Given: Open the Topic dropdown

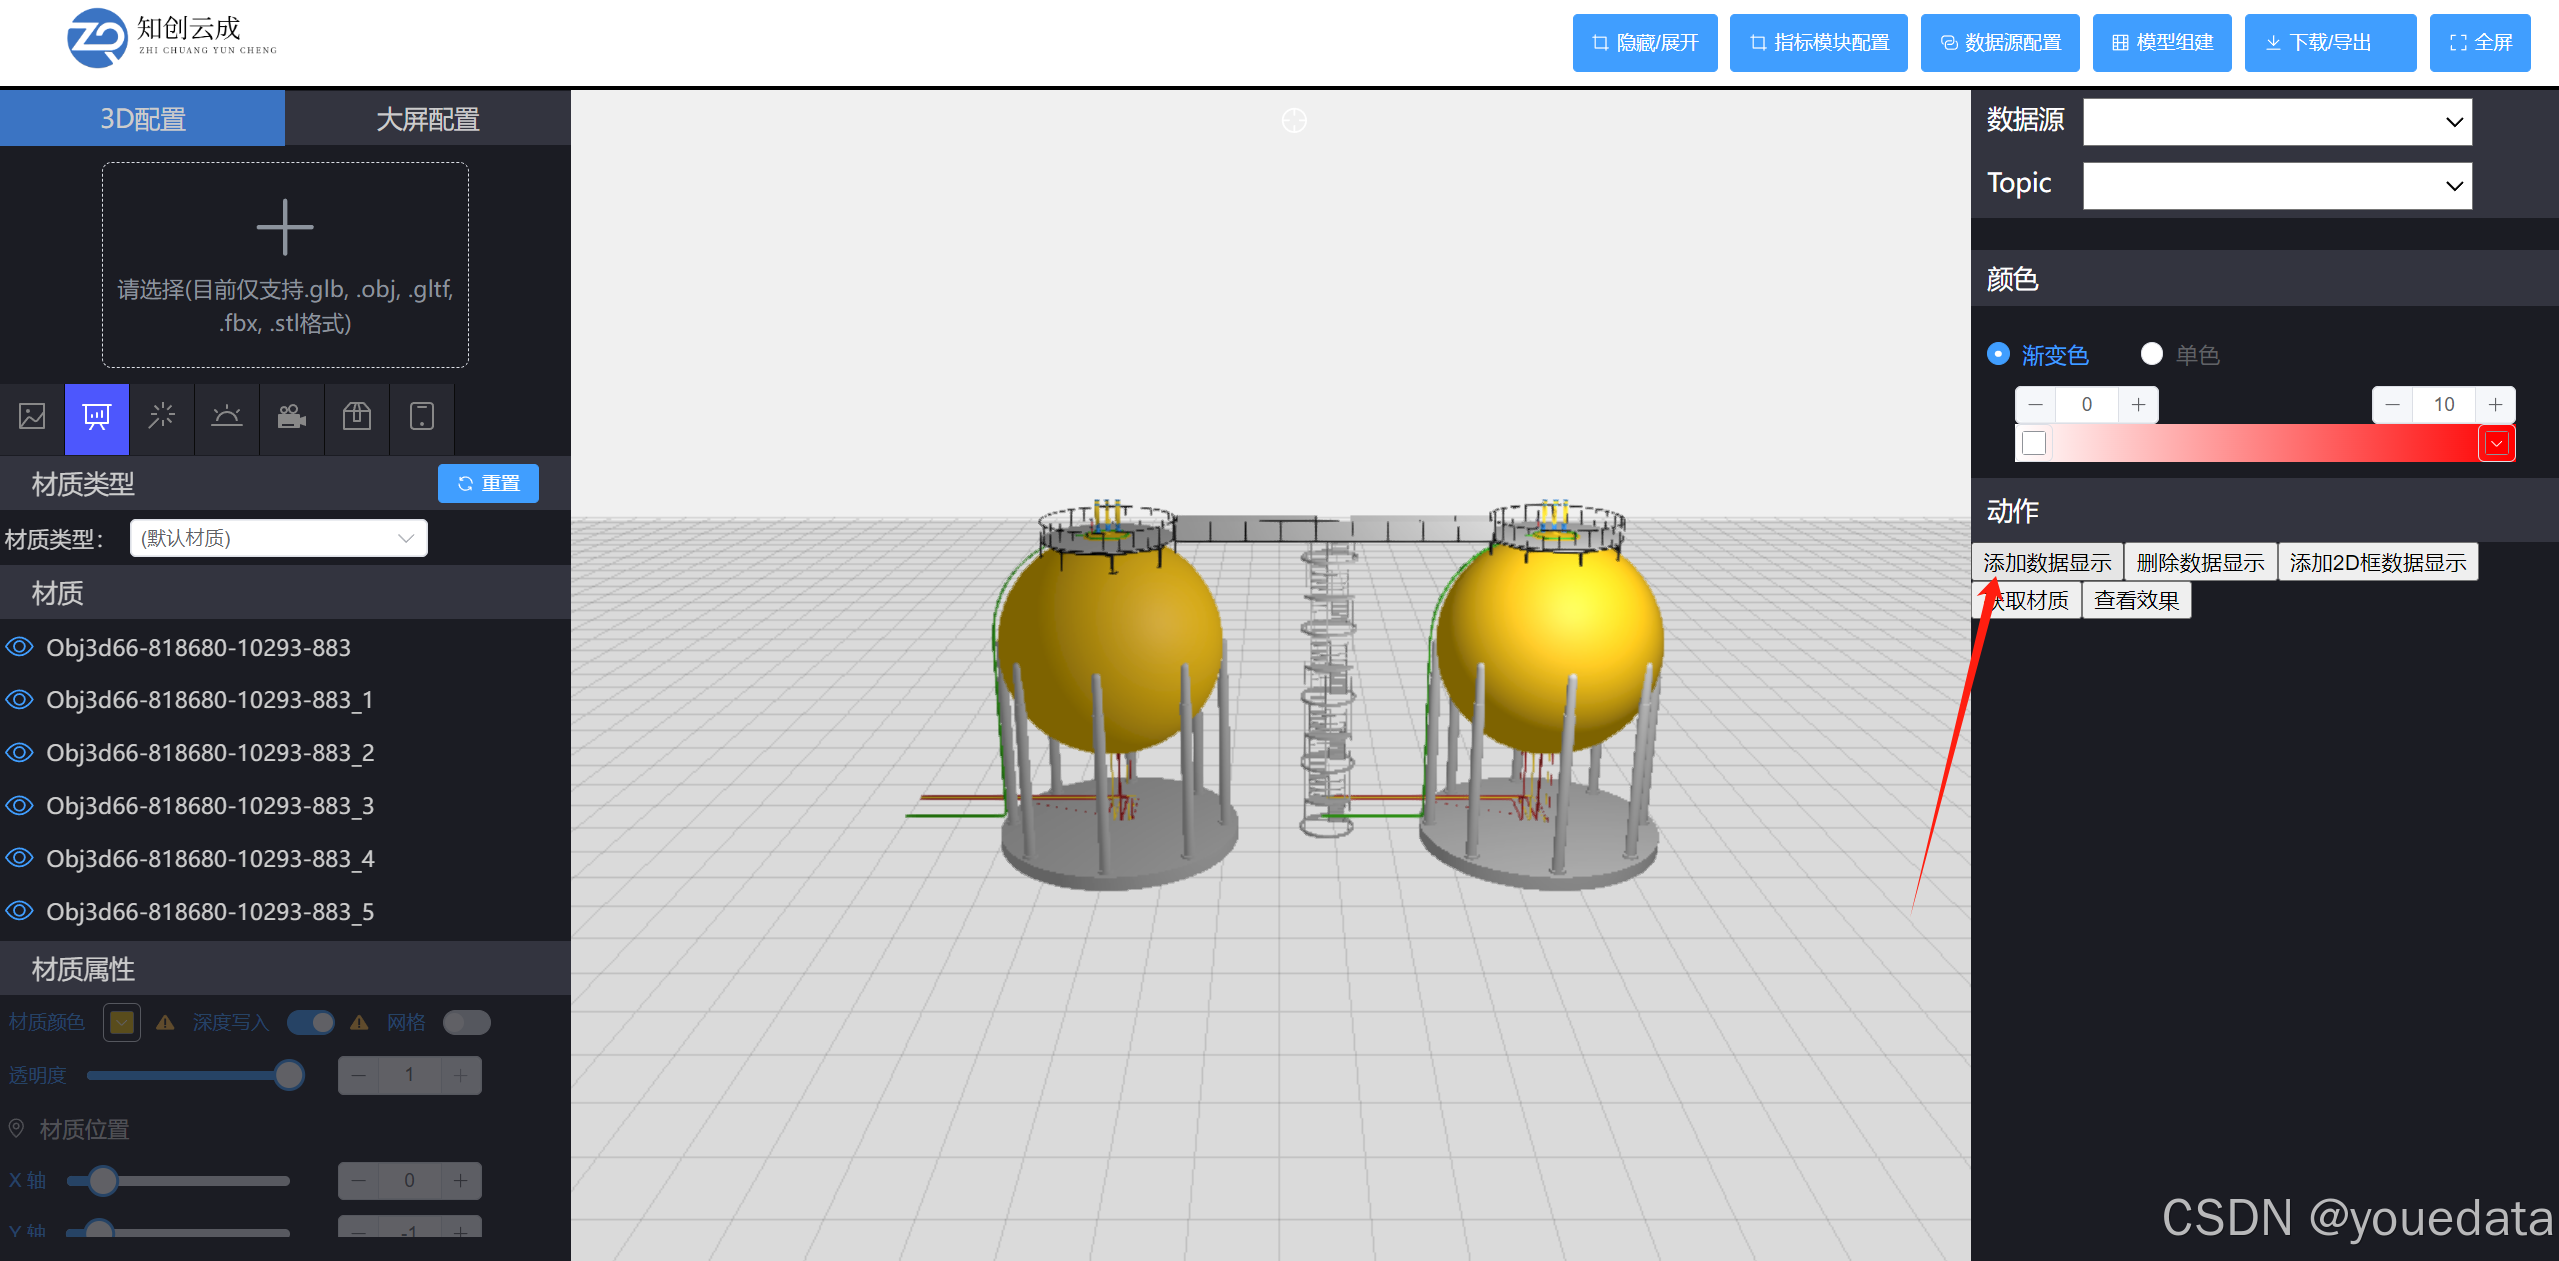Looking at the screenshot, I should 2277,186.
